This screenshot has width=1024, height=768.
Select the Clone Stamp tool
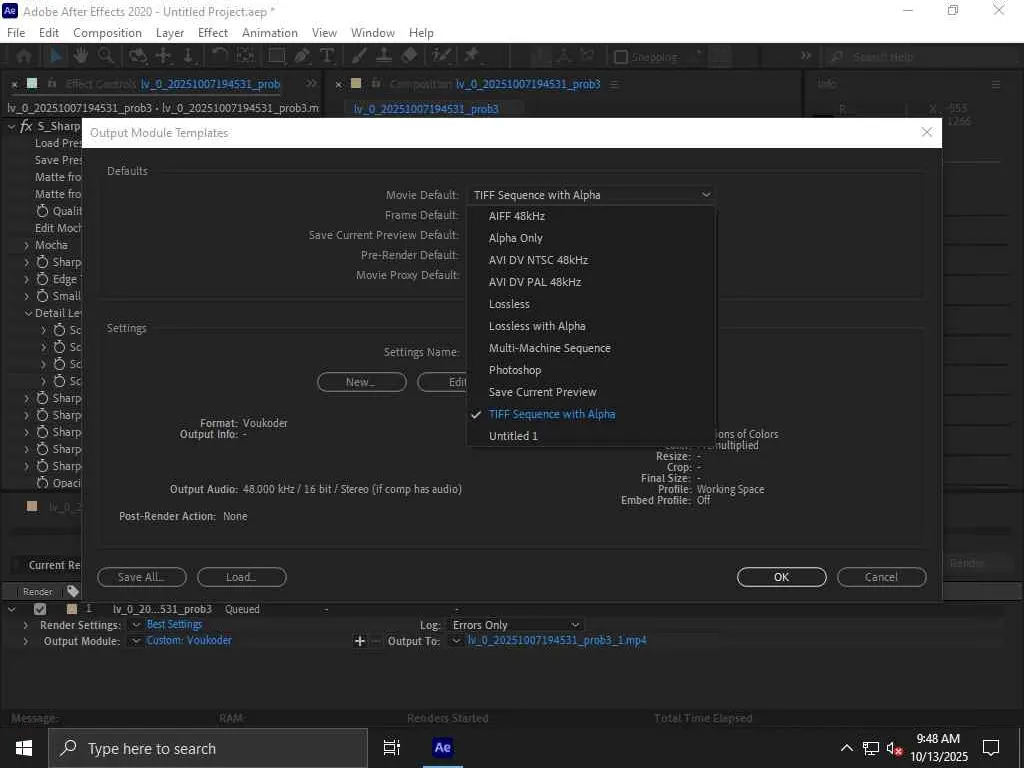pos(383,57)
